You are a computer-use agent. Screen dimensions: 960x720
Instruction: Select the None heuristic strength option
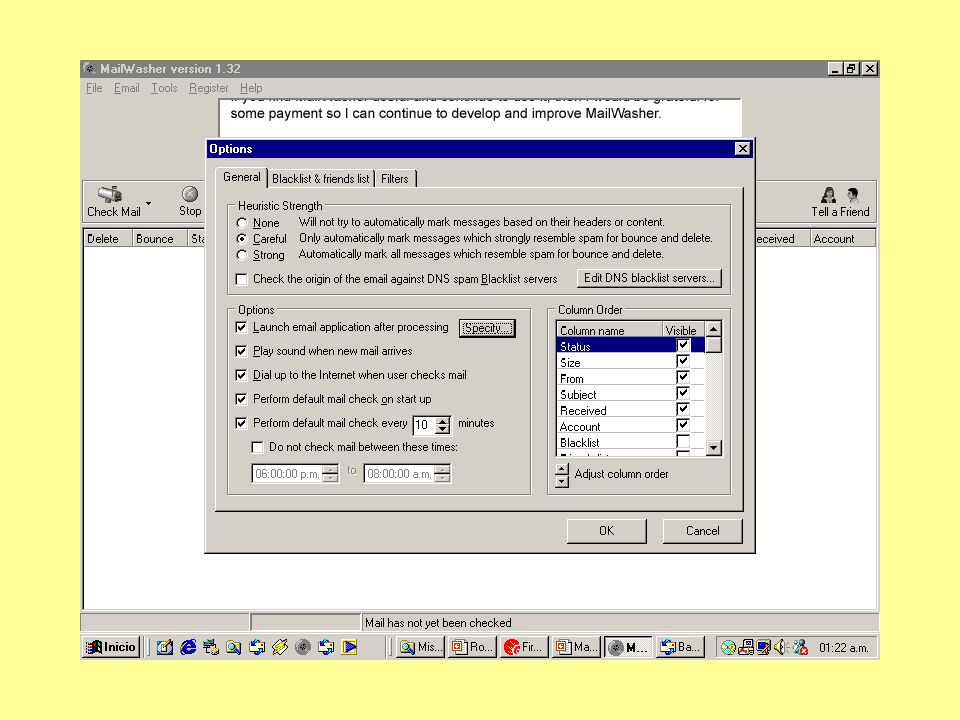[242, 223]
